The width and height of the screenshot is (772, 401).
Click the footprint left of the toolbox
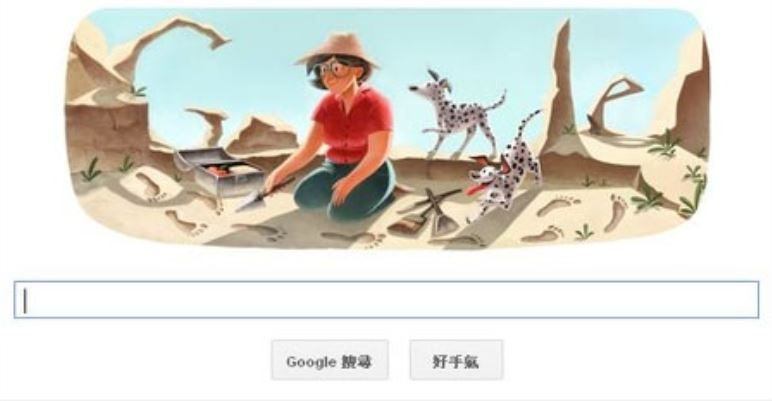tap(149, 187)
